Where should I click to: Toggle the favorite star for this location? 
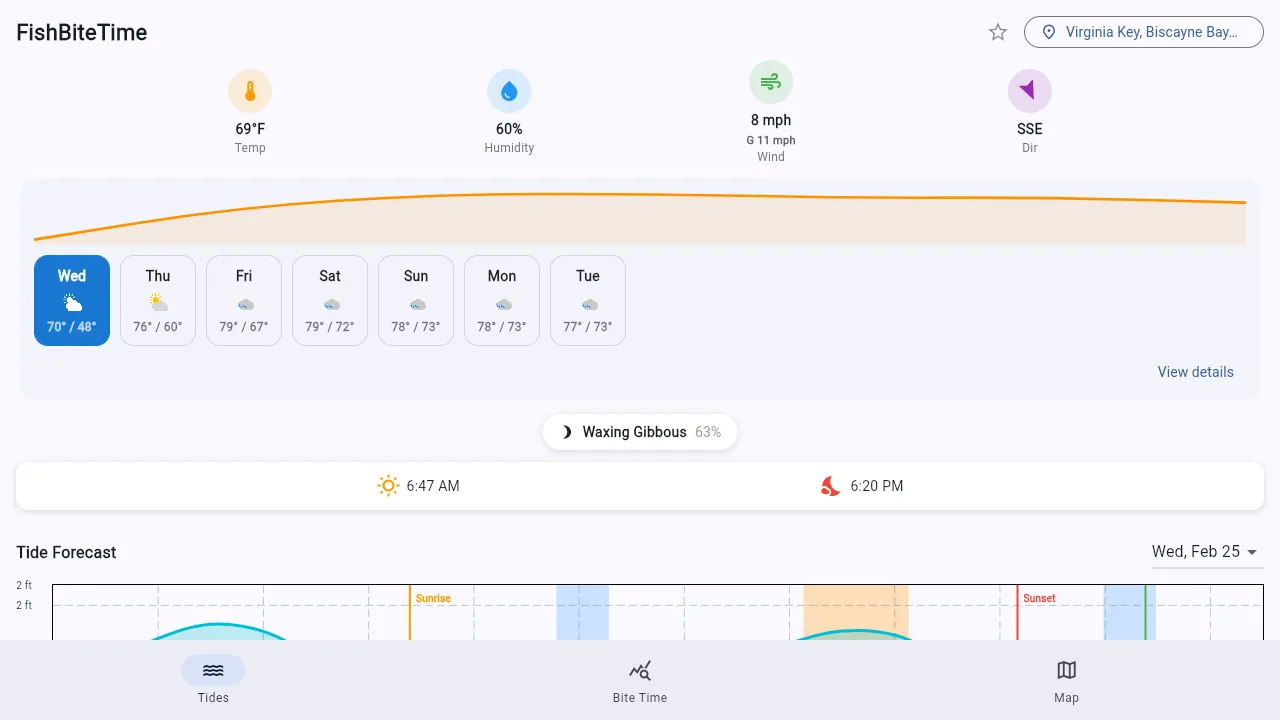(997, 32)
